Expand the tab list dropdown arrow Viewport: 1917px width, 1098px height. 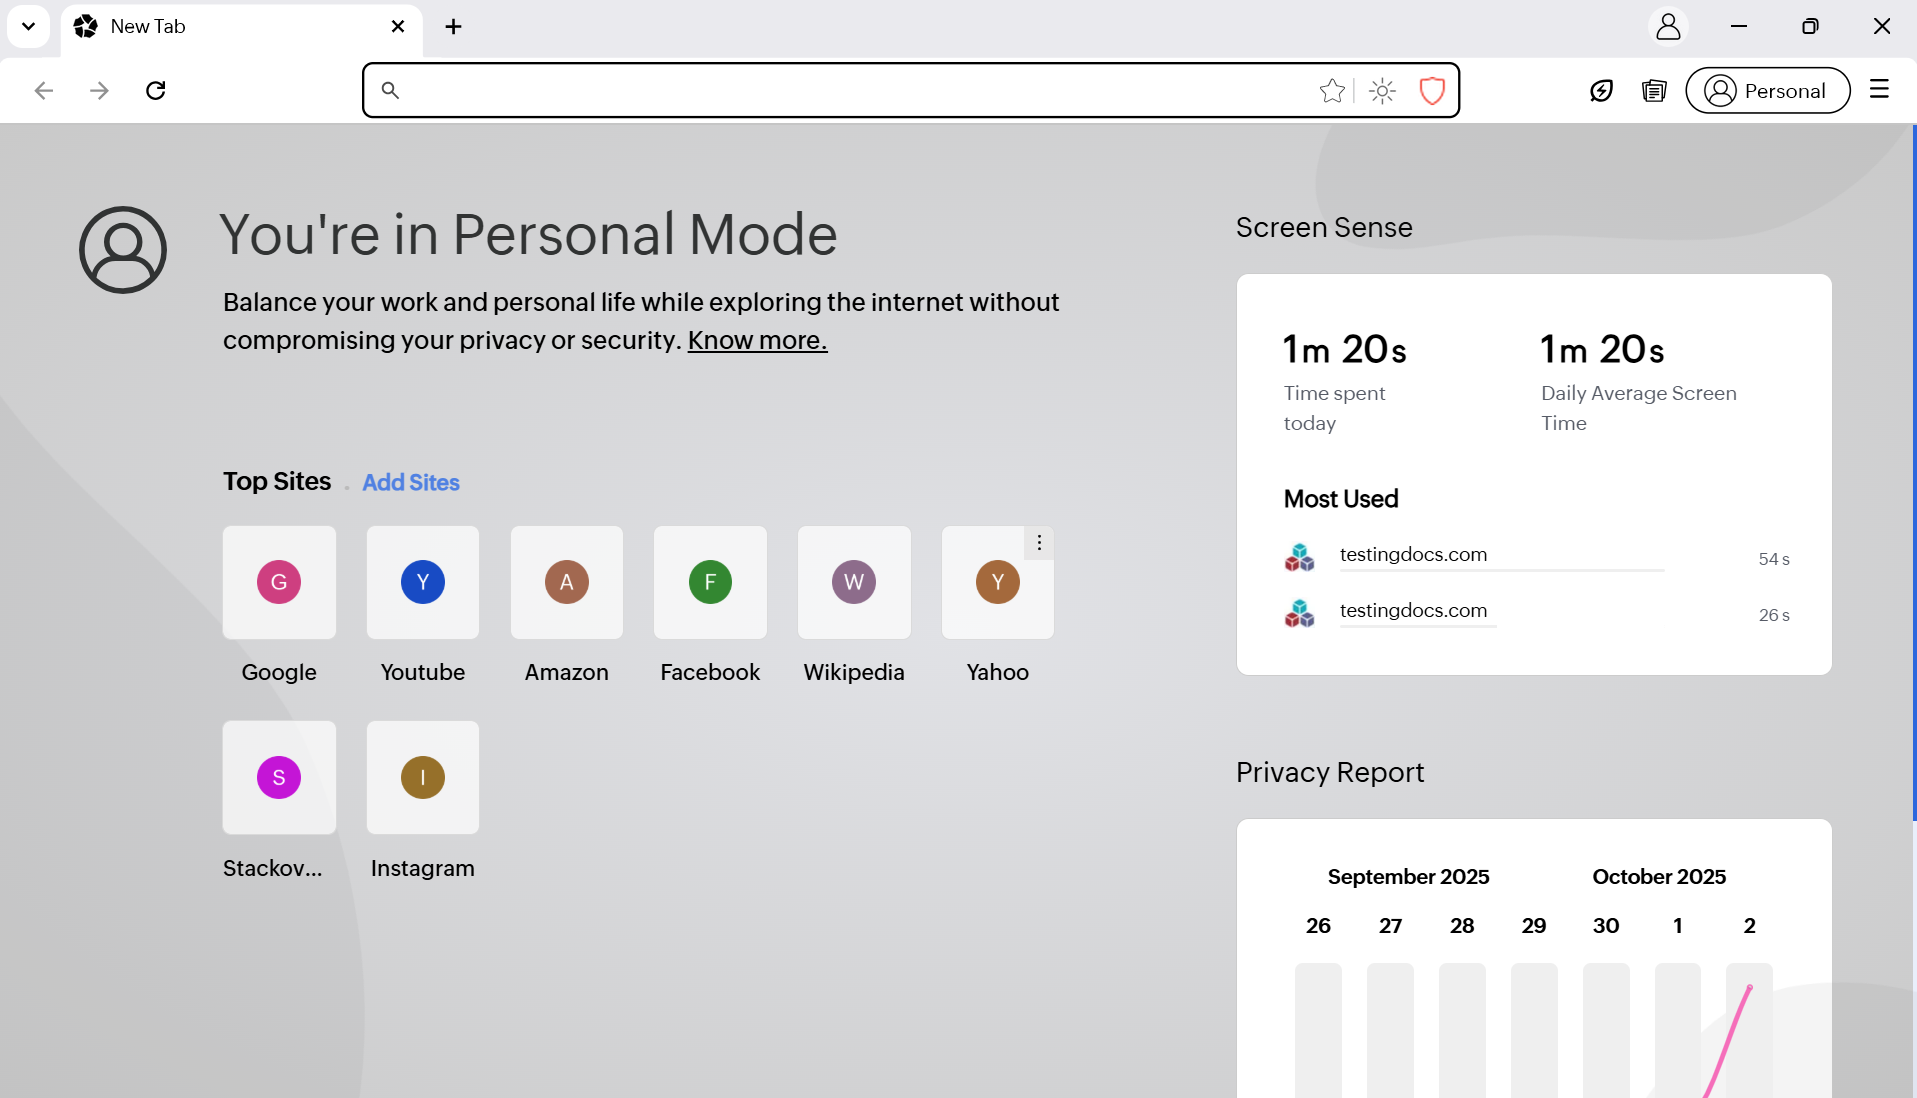[28, 27]
